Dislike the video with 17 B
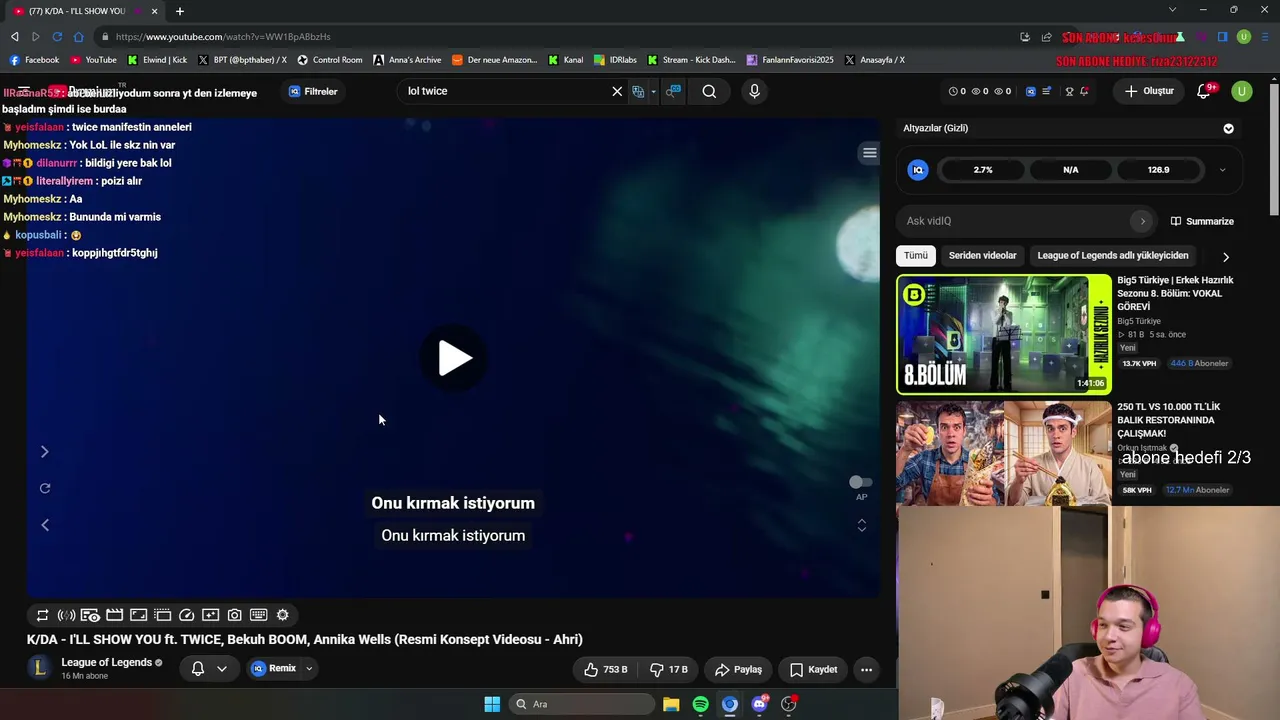The height and width of the screenshot is (720, 1280). 669,669
